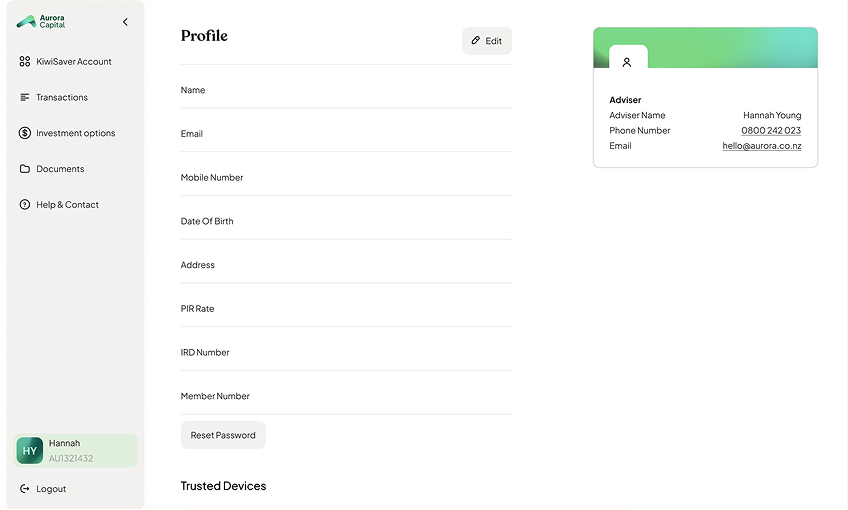
Task: Click the Investment options dollar icon
Action: [x=25, y=133]
